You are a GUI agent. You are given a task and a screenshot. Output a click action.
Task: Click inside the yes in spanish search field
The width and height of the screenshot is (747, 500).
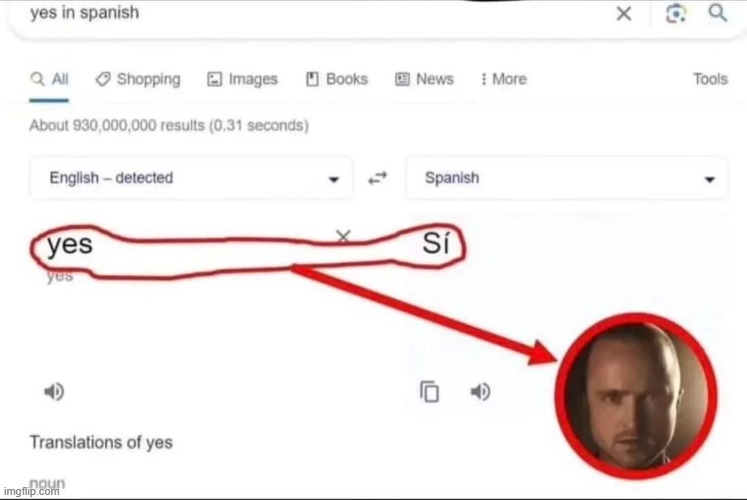pos(314,13)
